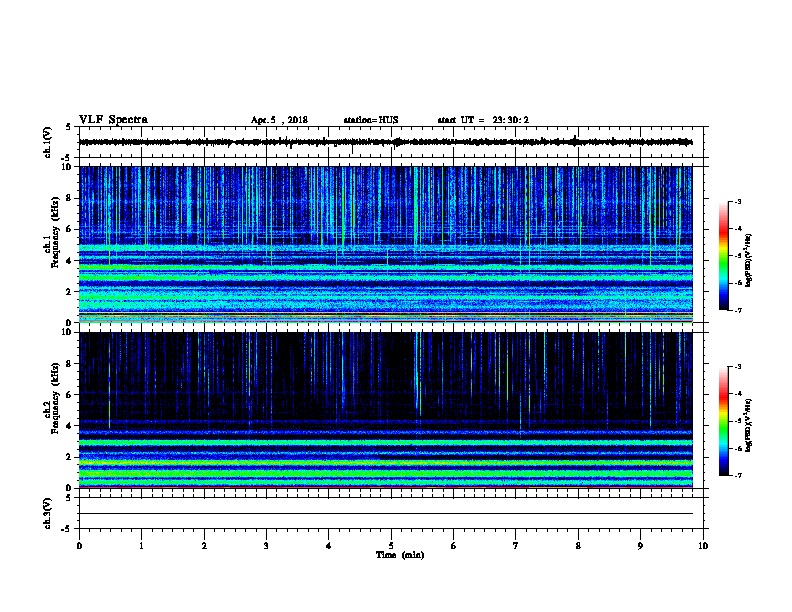Click time axis tick label "2"
This screenshot has width=792, height=612.
tap(204, 546)
